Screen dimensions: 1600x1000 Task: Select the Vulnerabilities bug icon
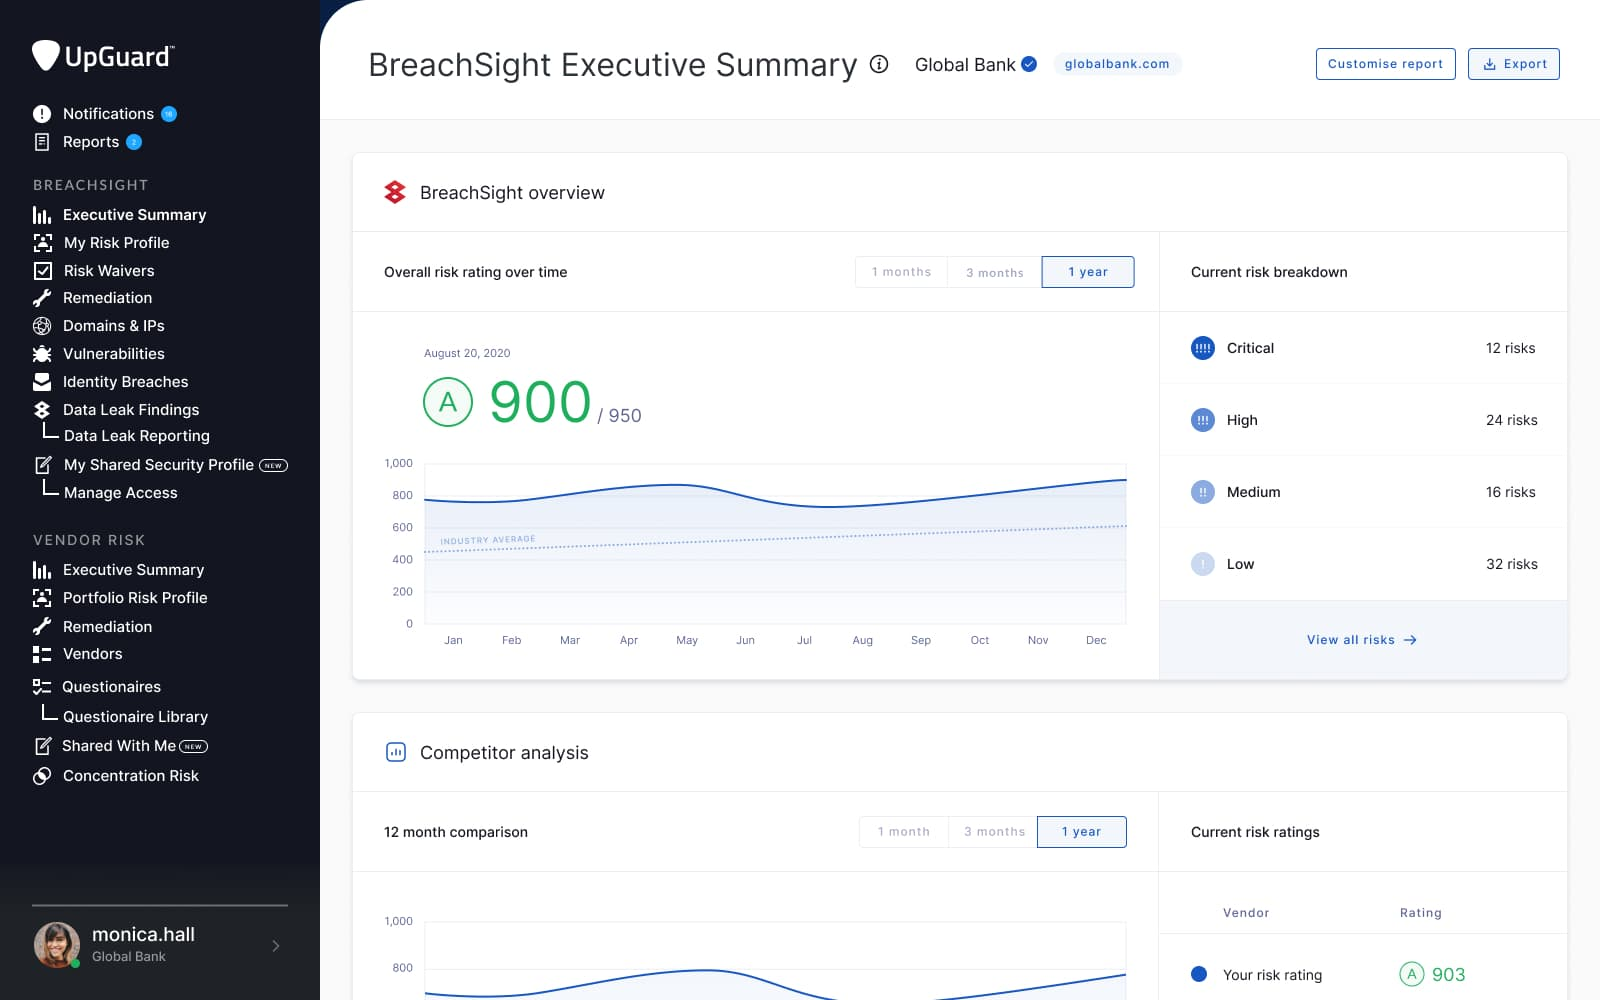(41, 353)
